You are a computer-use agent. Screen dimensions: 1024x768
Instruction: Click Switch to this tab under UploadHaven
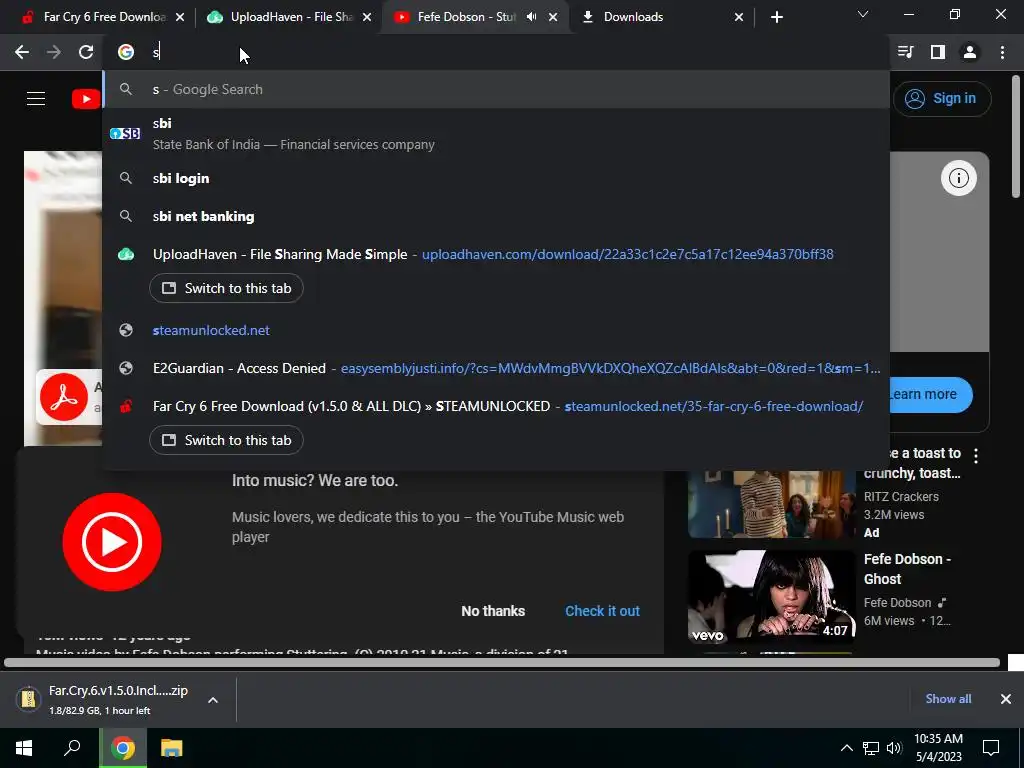pos(226,289)
